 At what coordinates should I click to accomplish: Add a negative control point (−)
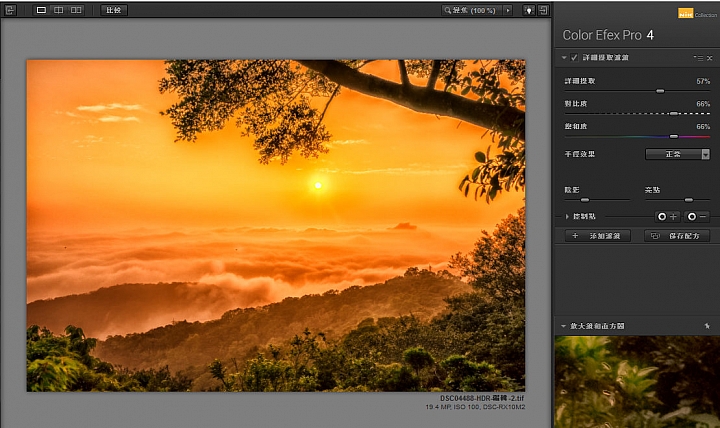pos(696,216)
